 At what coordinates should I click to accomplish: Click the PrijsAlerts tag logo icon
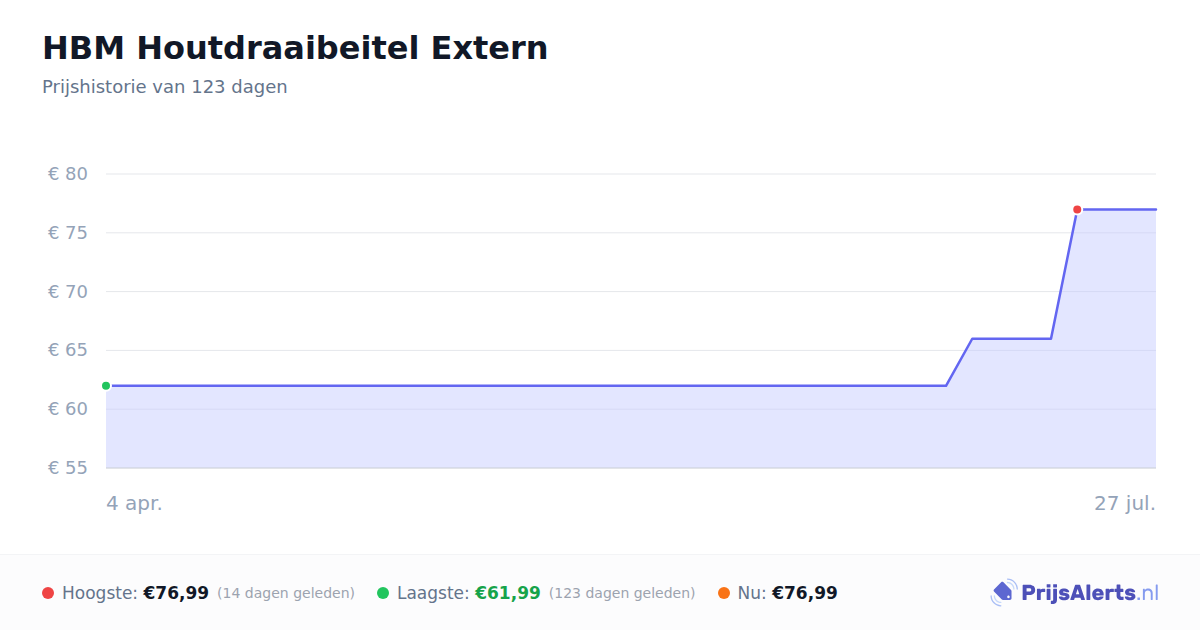[1003, 593]
